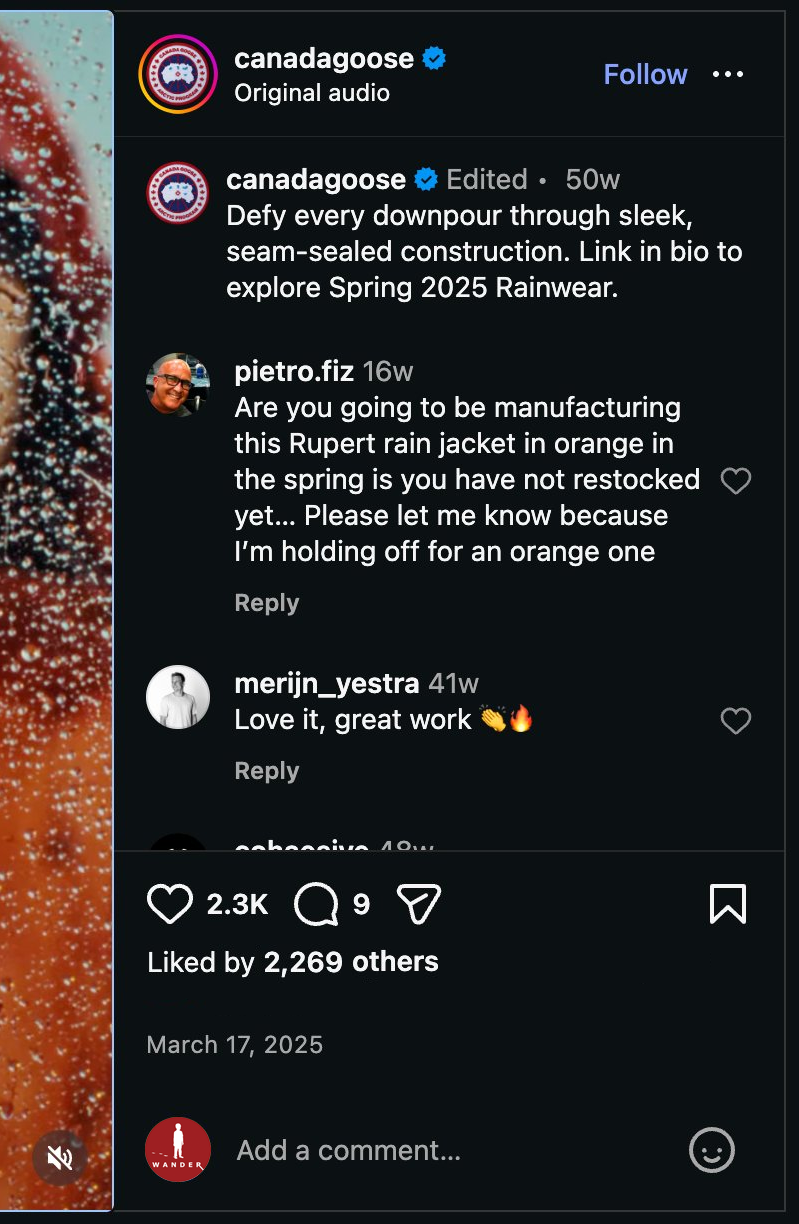Reply to pietro.fiz's comment

[x=267, y=603]
